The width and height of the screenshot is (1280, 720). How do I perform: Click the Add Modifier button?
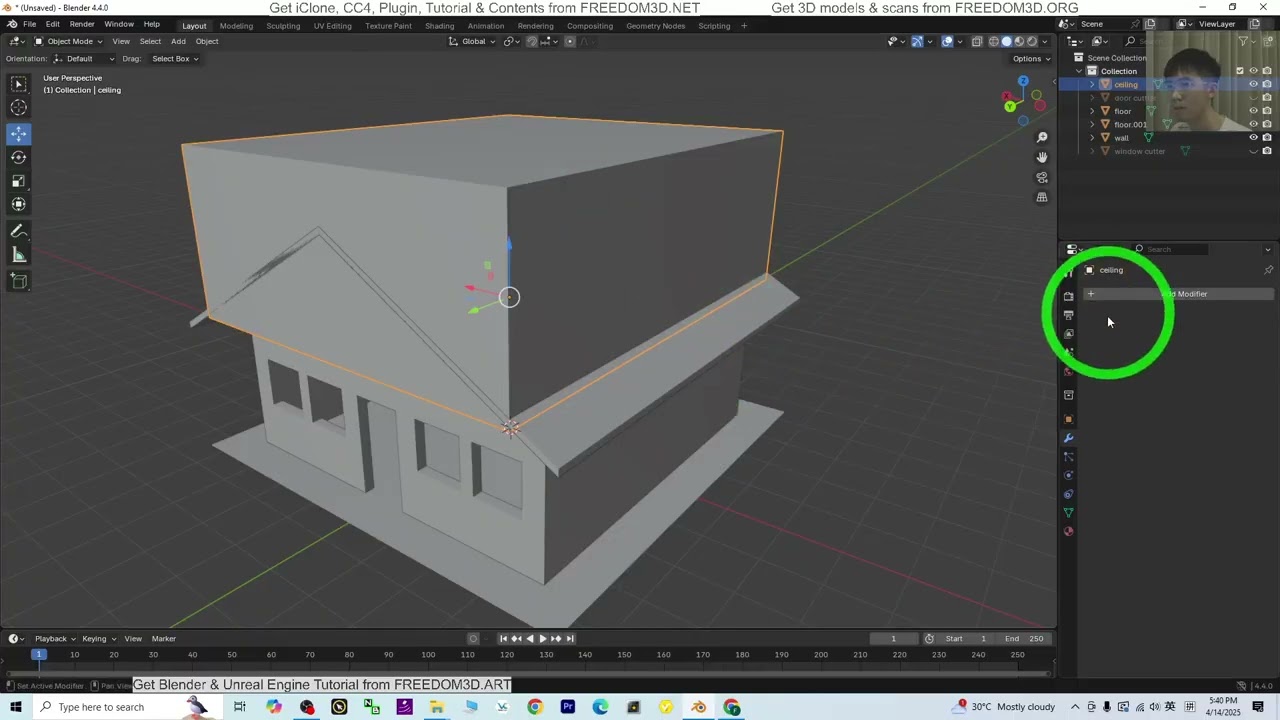click(1179, 294)
